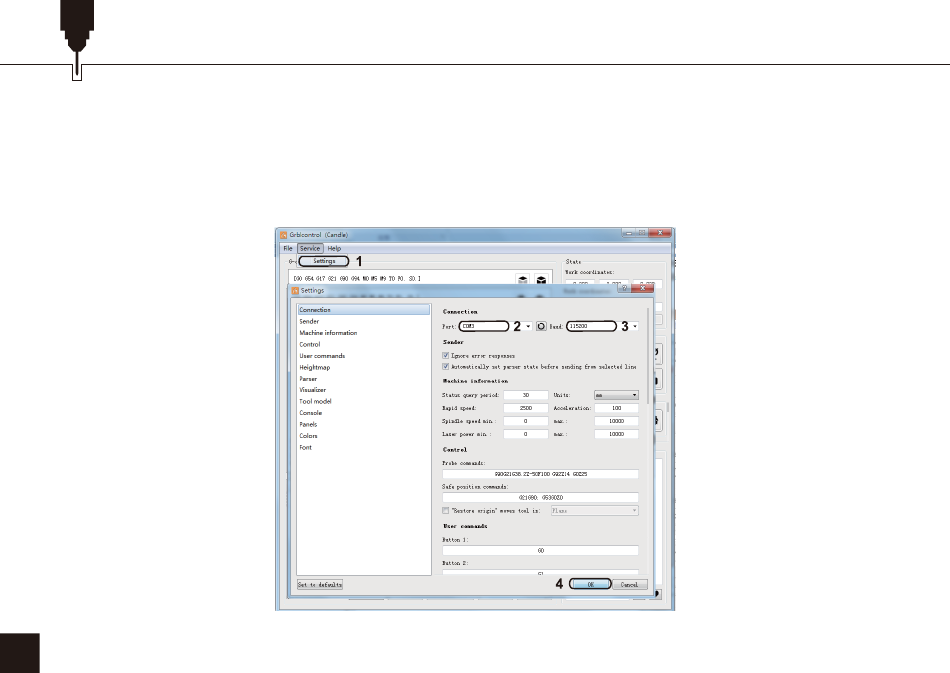
Task: Click the Set to defaults button
Action: 320,584
